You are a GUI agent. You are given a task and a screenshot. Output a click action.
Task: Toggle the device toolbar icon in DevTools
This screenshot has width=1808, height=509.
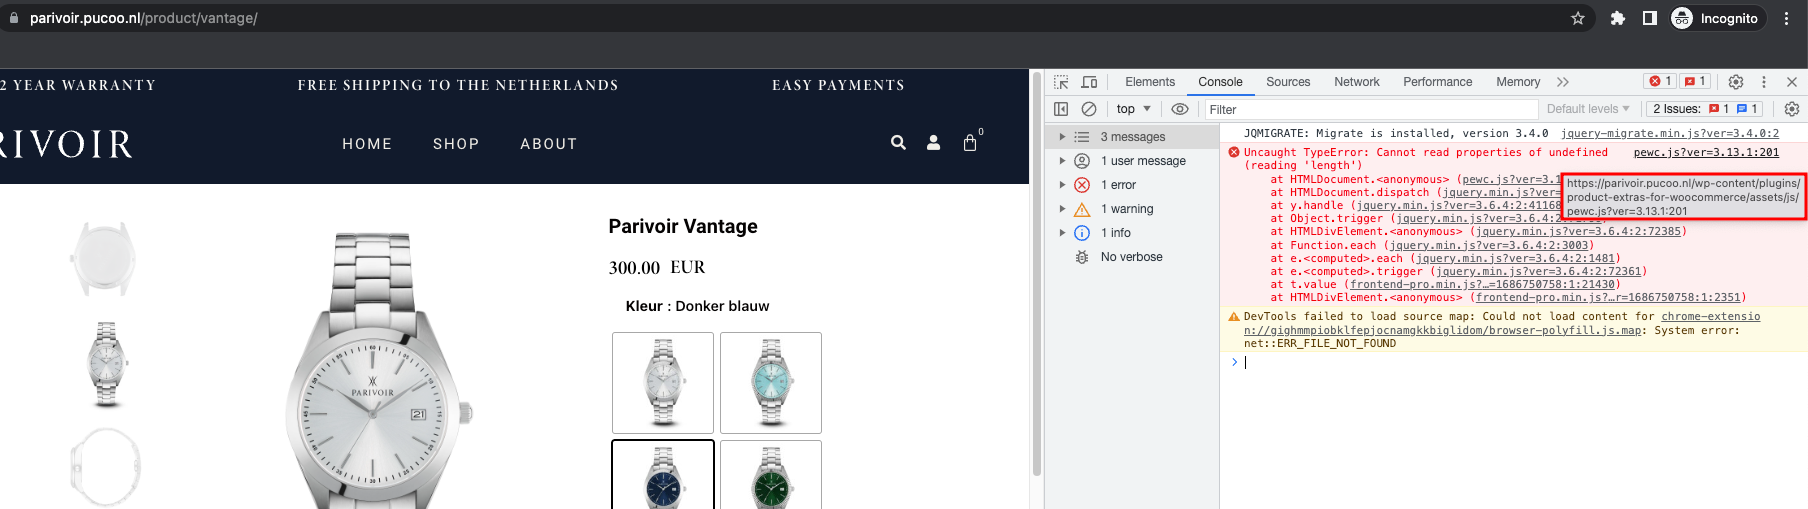click(x=1089, y=82)
